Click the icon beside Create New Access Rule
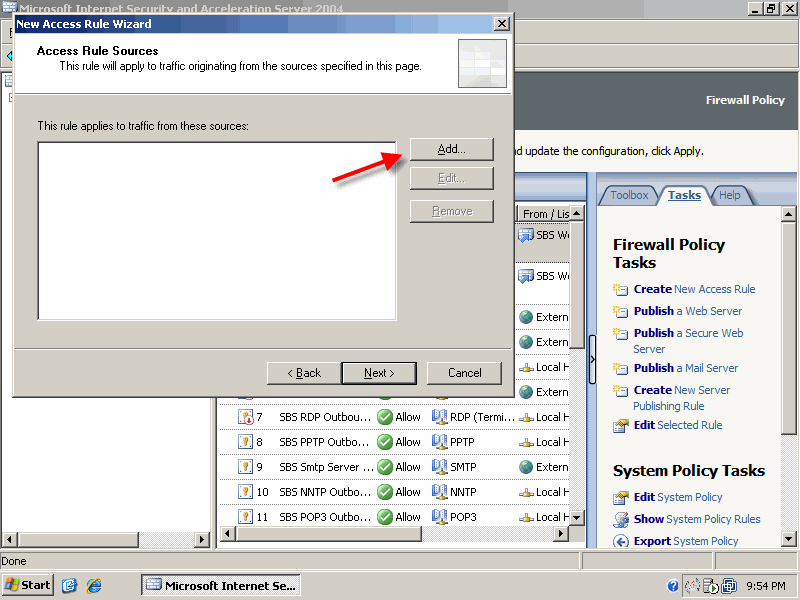 point(620,289)
